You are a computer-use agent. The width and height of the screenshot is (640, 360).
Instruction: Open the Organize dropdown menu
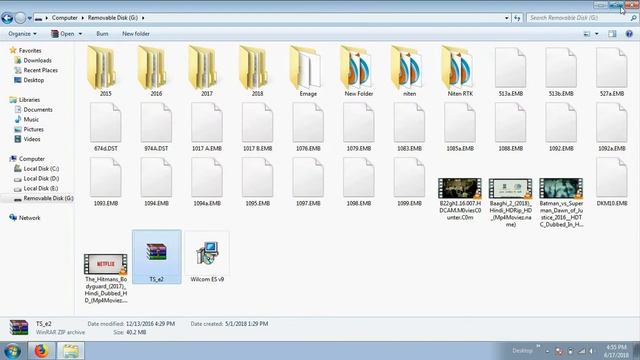[22, 34]
